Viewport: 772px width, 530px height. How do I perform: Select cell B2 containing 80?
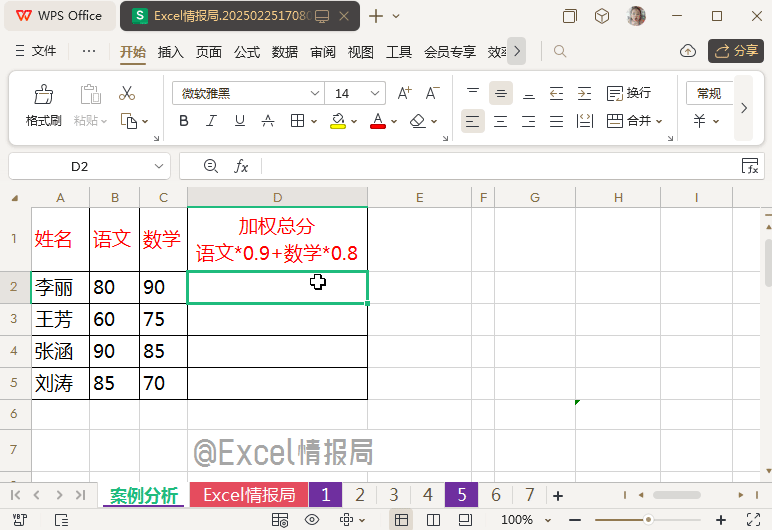(114, 288)
